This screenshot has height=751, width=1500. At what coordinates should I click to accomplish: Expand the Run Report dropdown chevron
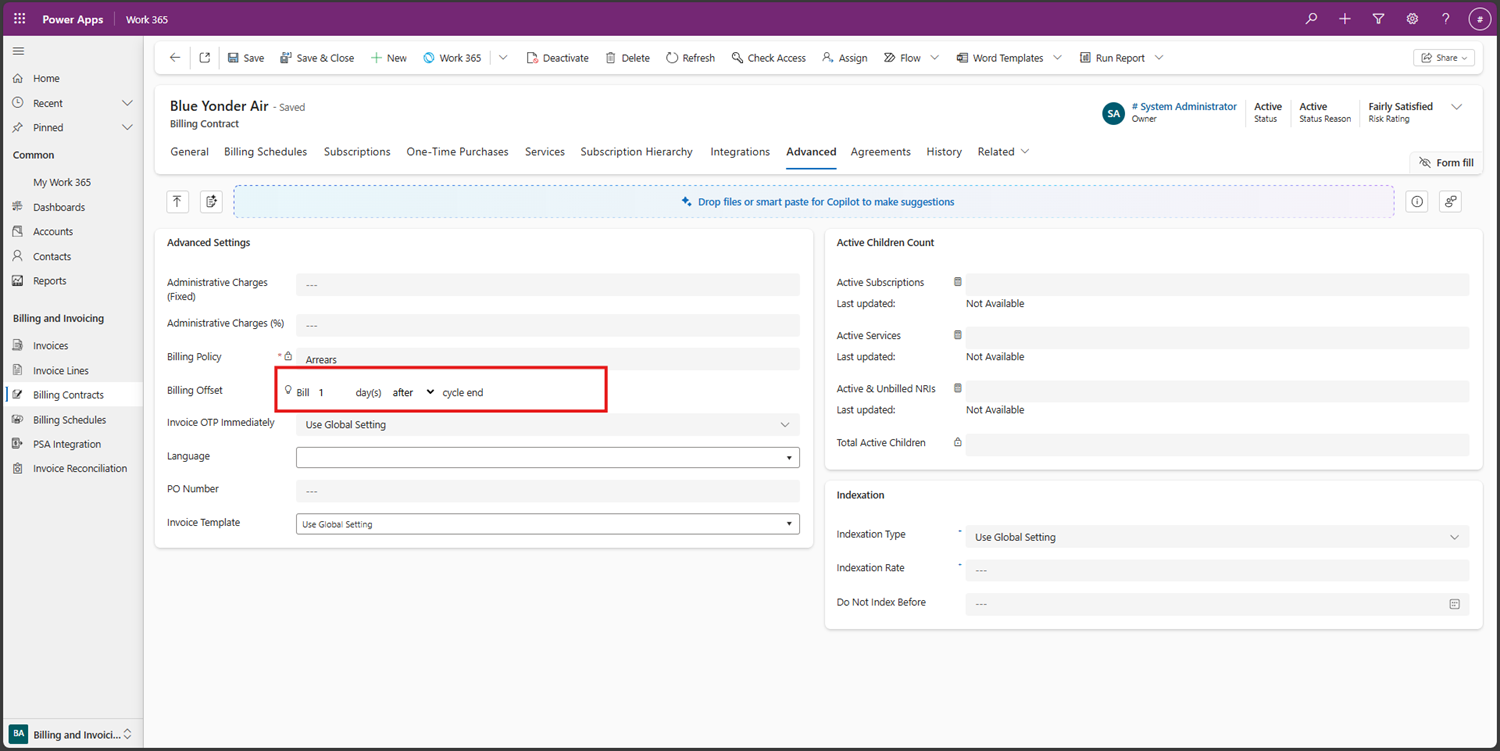[x=1159, y=58]
